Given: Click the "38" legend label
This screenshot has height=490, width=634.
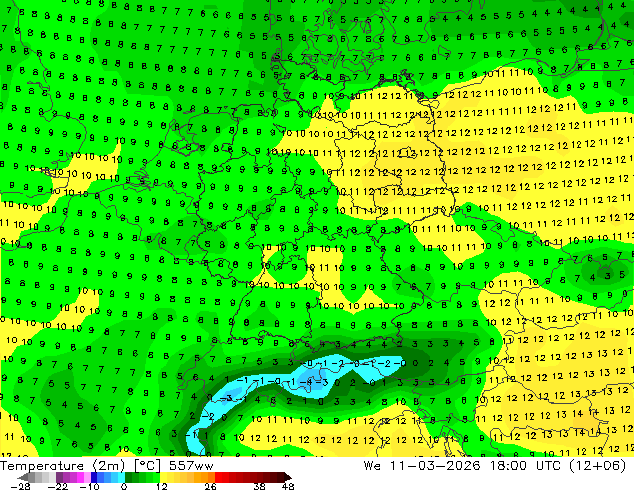Looking at the screenshot, I should pyautogui.click(x=260, y=486).
